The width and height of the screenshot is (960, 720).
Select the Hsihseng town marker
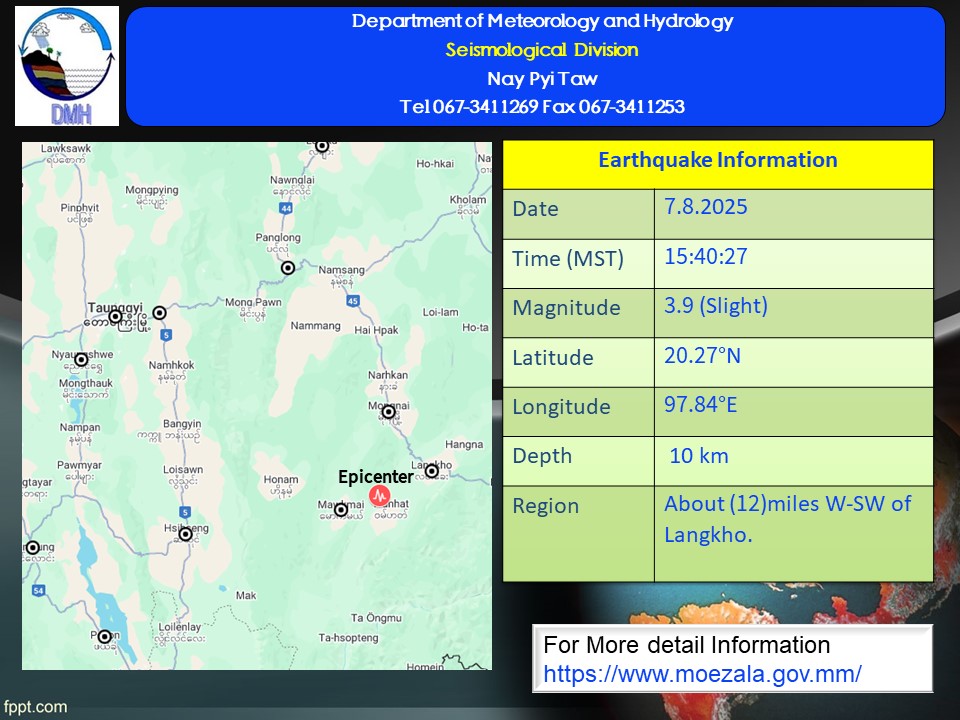click(186, 534)
